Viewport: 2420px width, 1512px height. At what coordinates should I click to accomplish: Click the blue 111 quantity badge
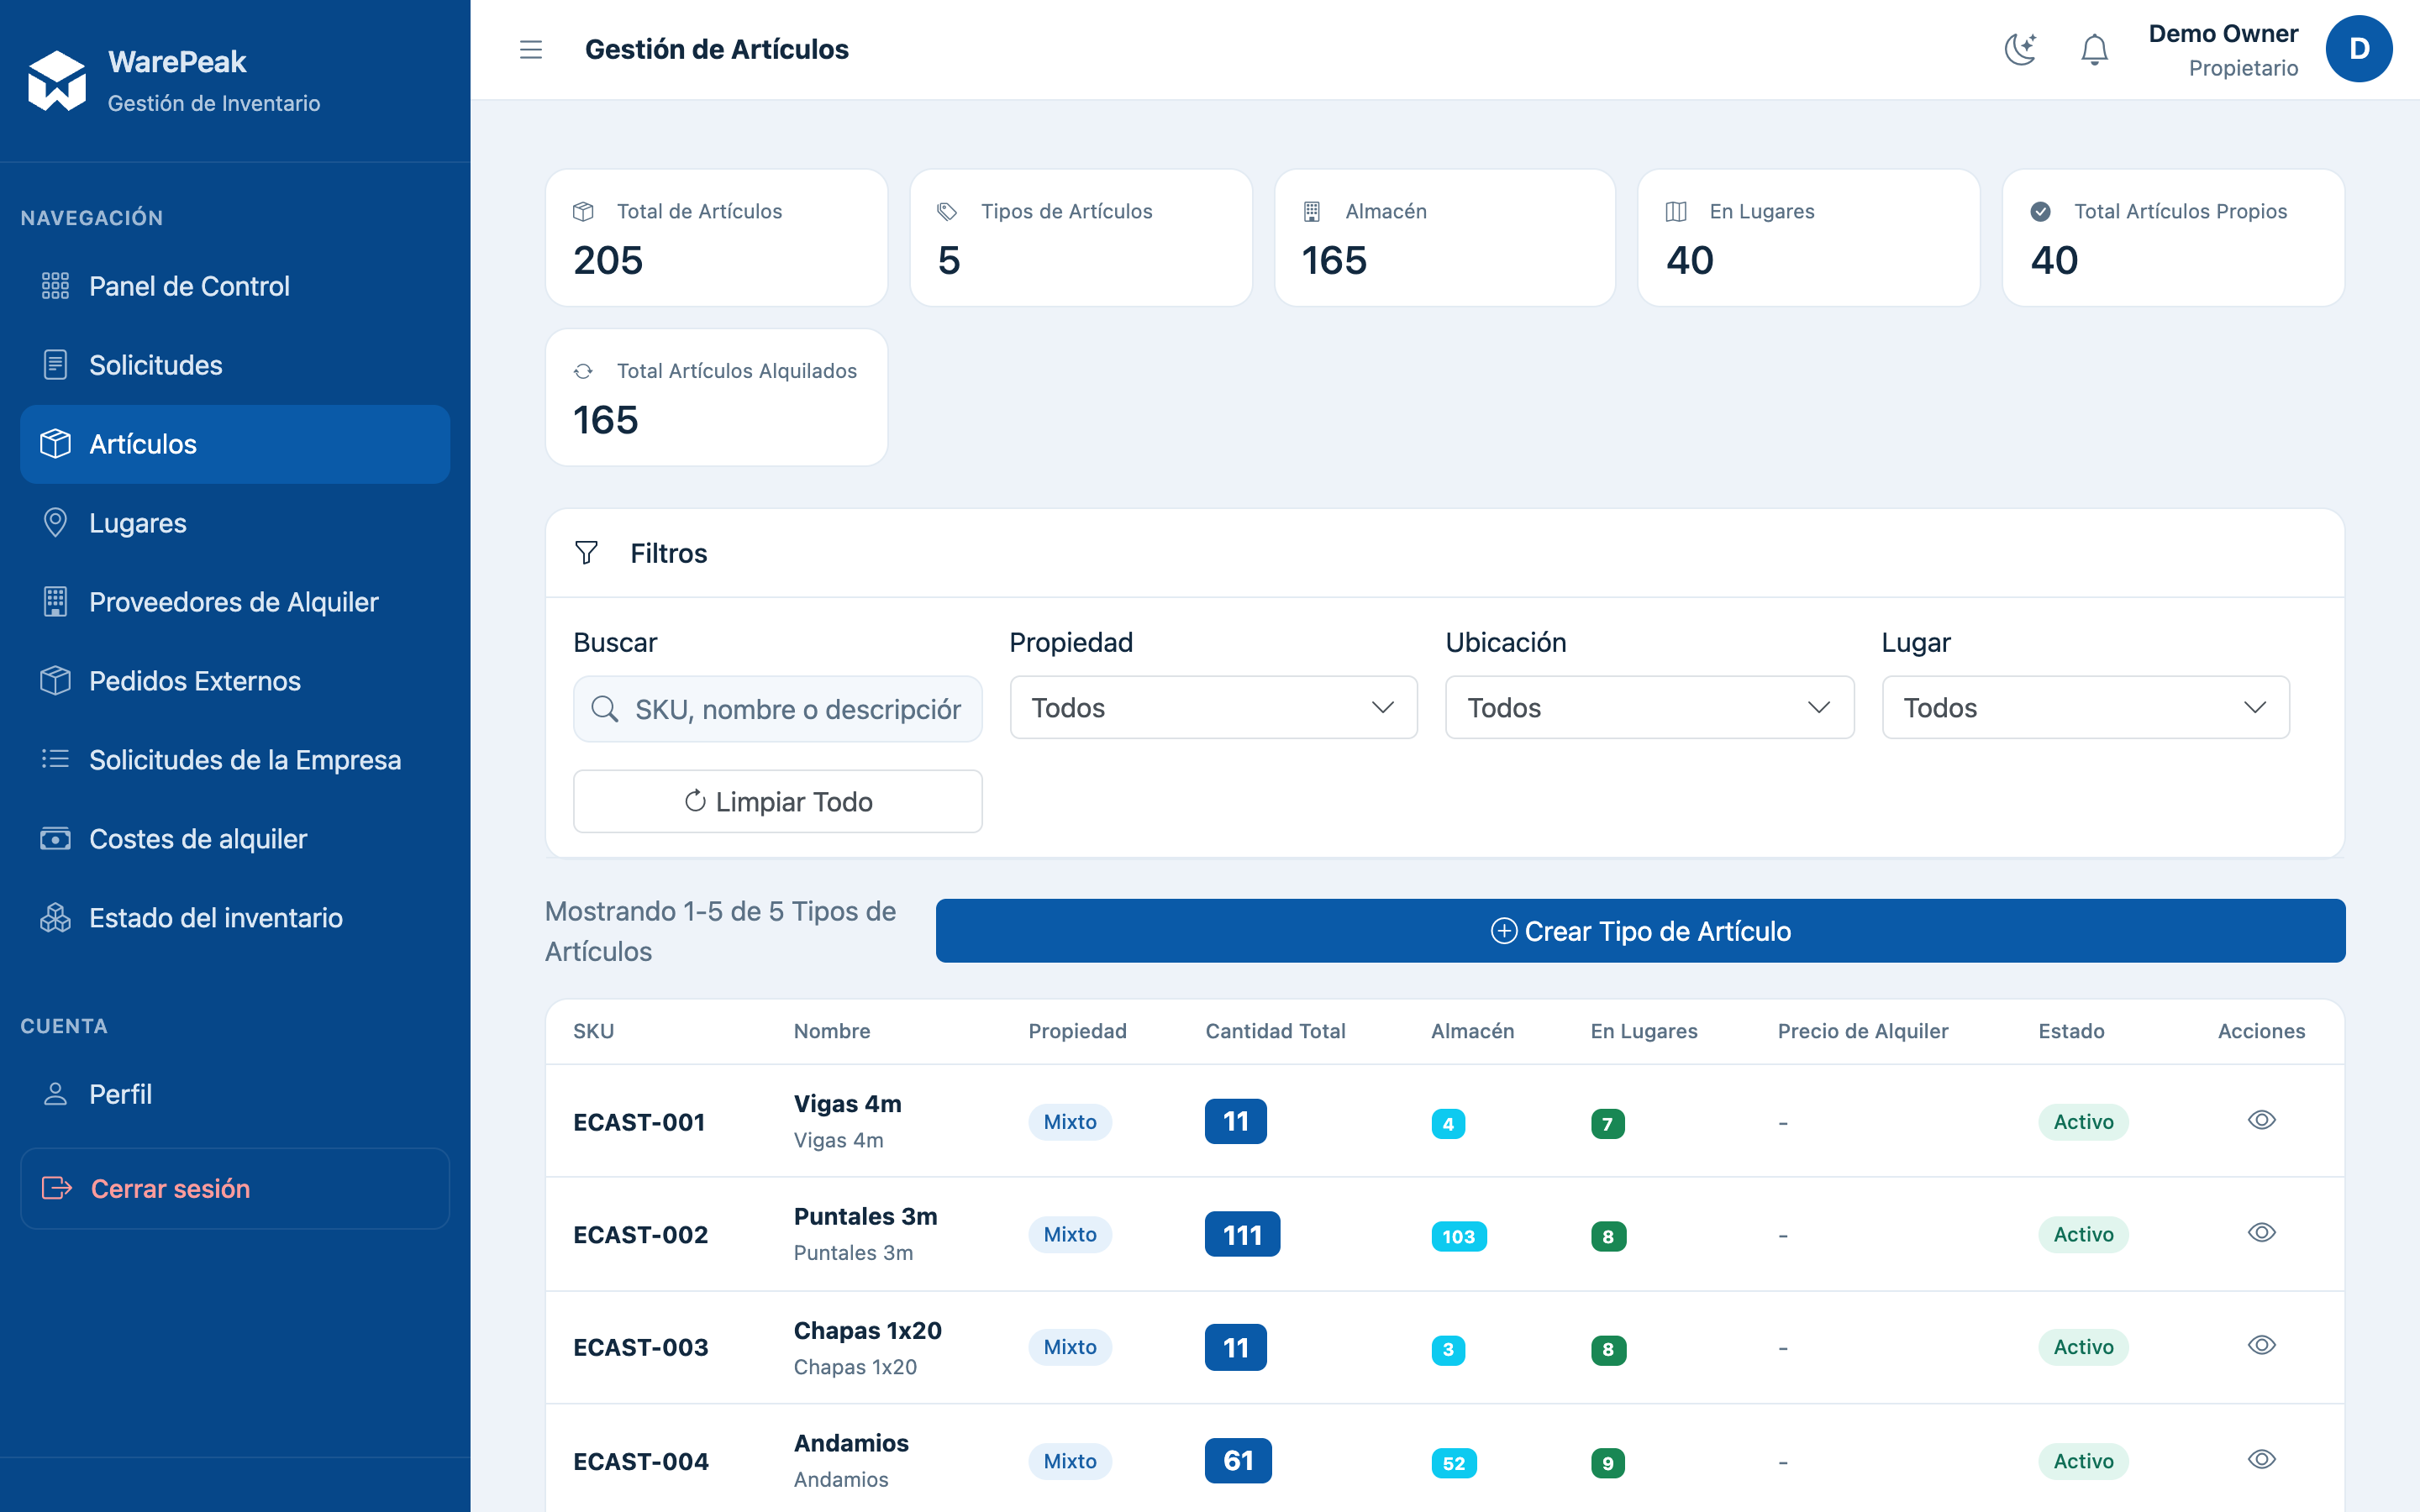[x=1242, y=1235]
